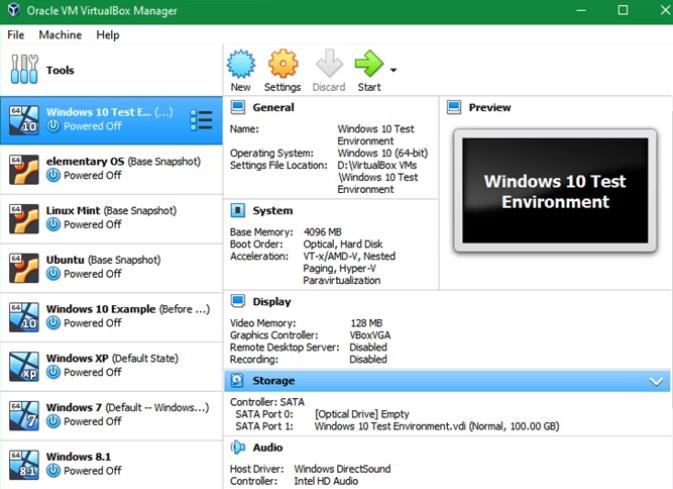
Task: Click the General section monitor icon
Action: click(238, 107)
